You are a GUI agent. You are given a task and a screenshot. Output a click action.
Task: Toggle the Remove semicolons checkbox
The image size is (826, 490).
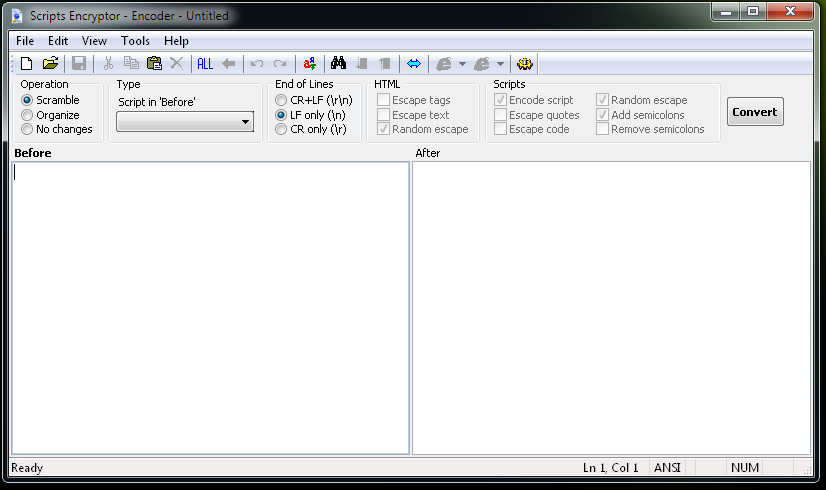pyautogui.click(x=651, y=129)
